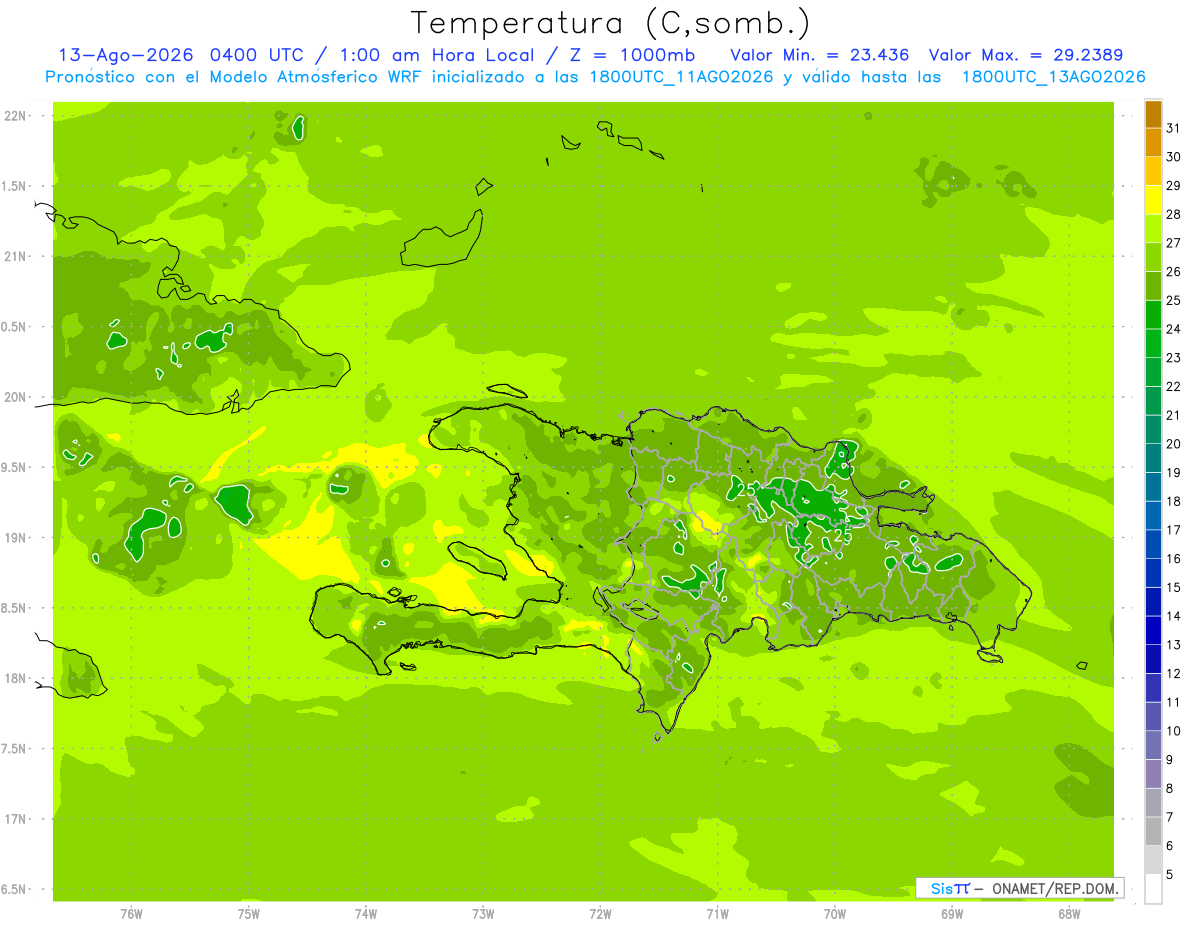Click the 71W longitude axis label
The height and width of the screenshot is (927, 1200).
pyautogui.click(x=717, y=913)
